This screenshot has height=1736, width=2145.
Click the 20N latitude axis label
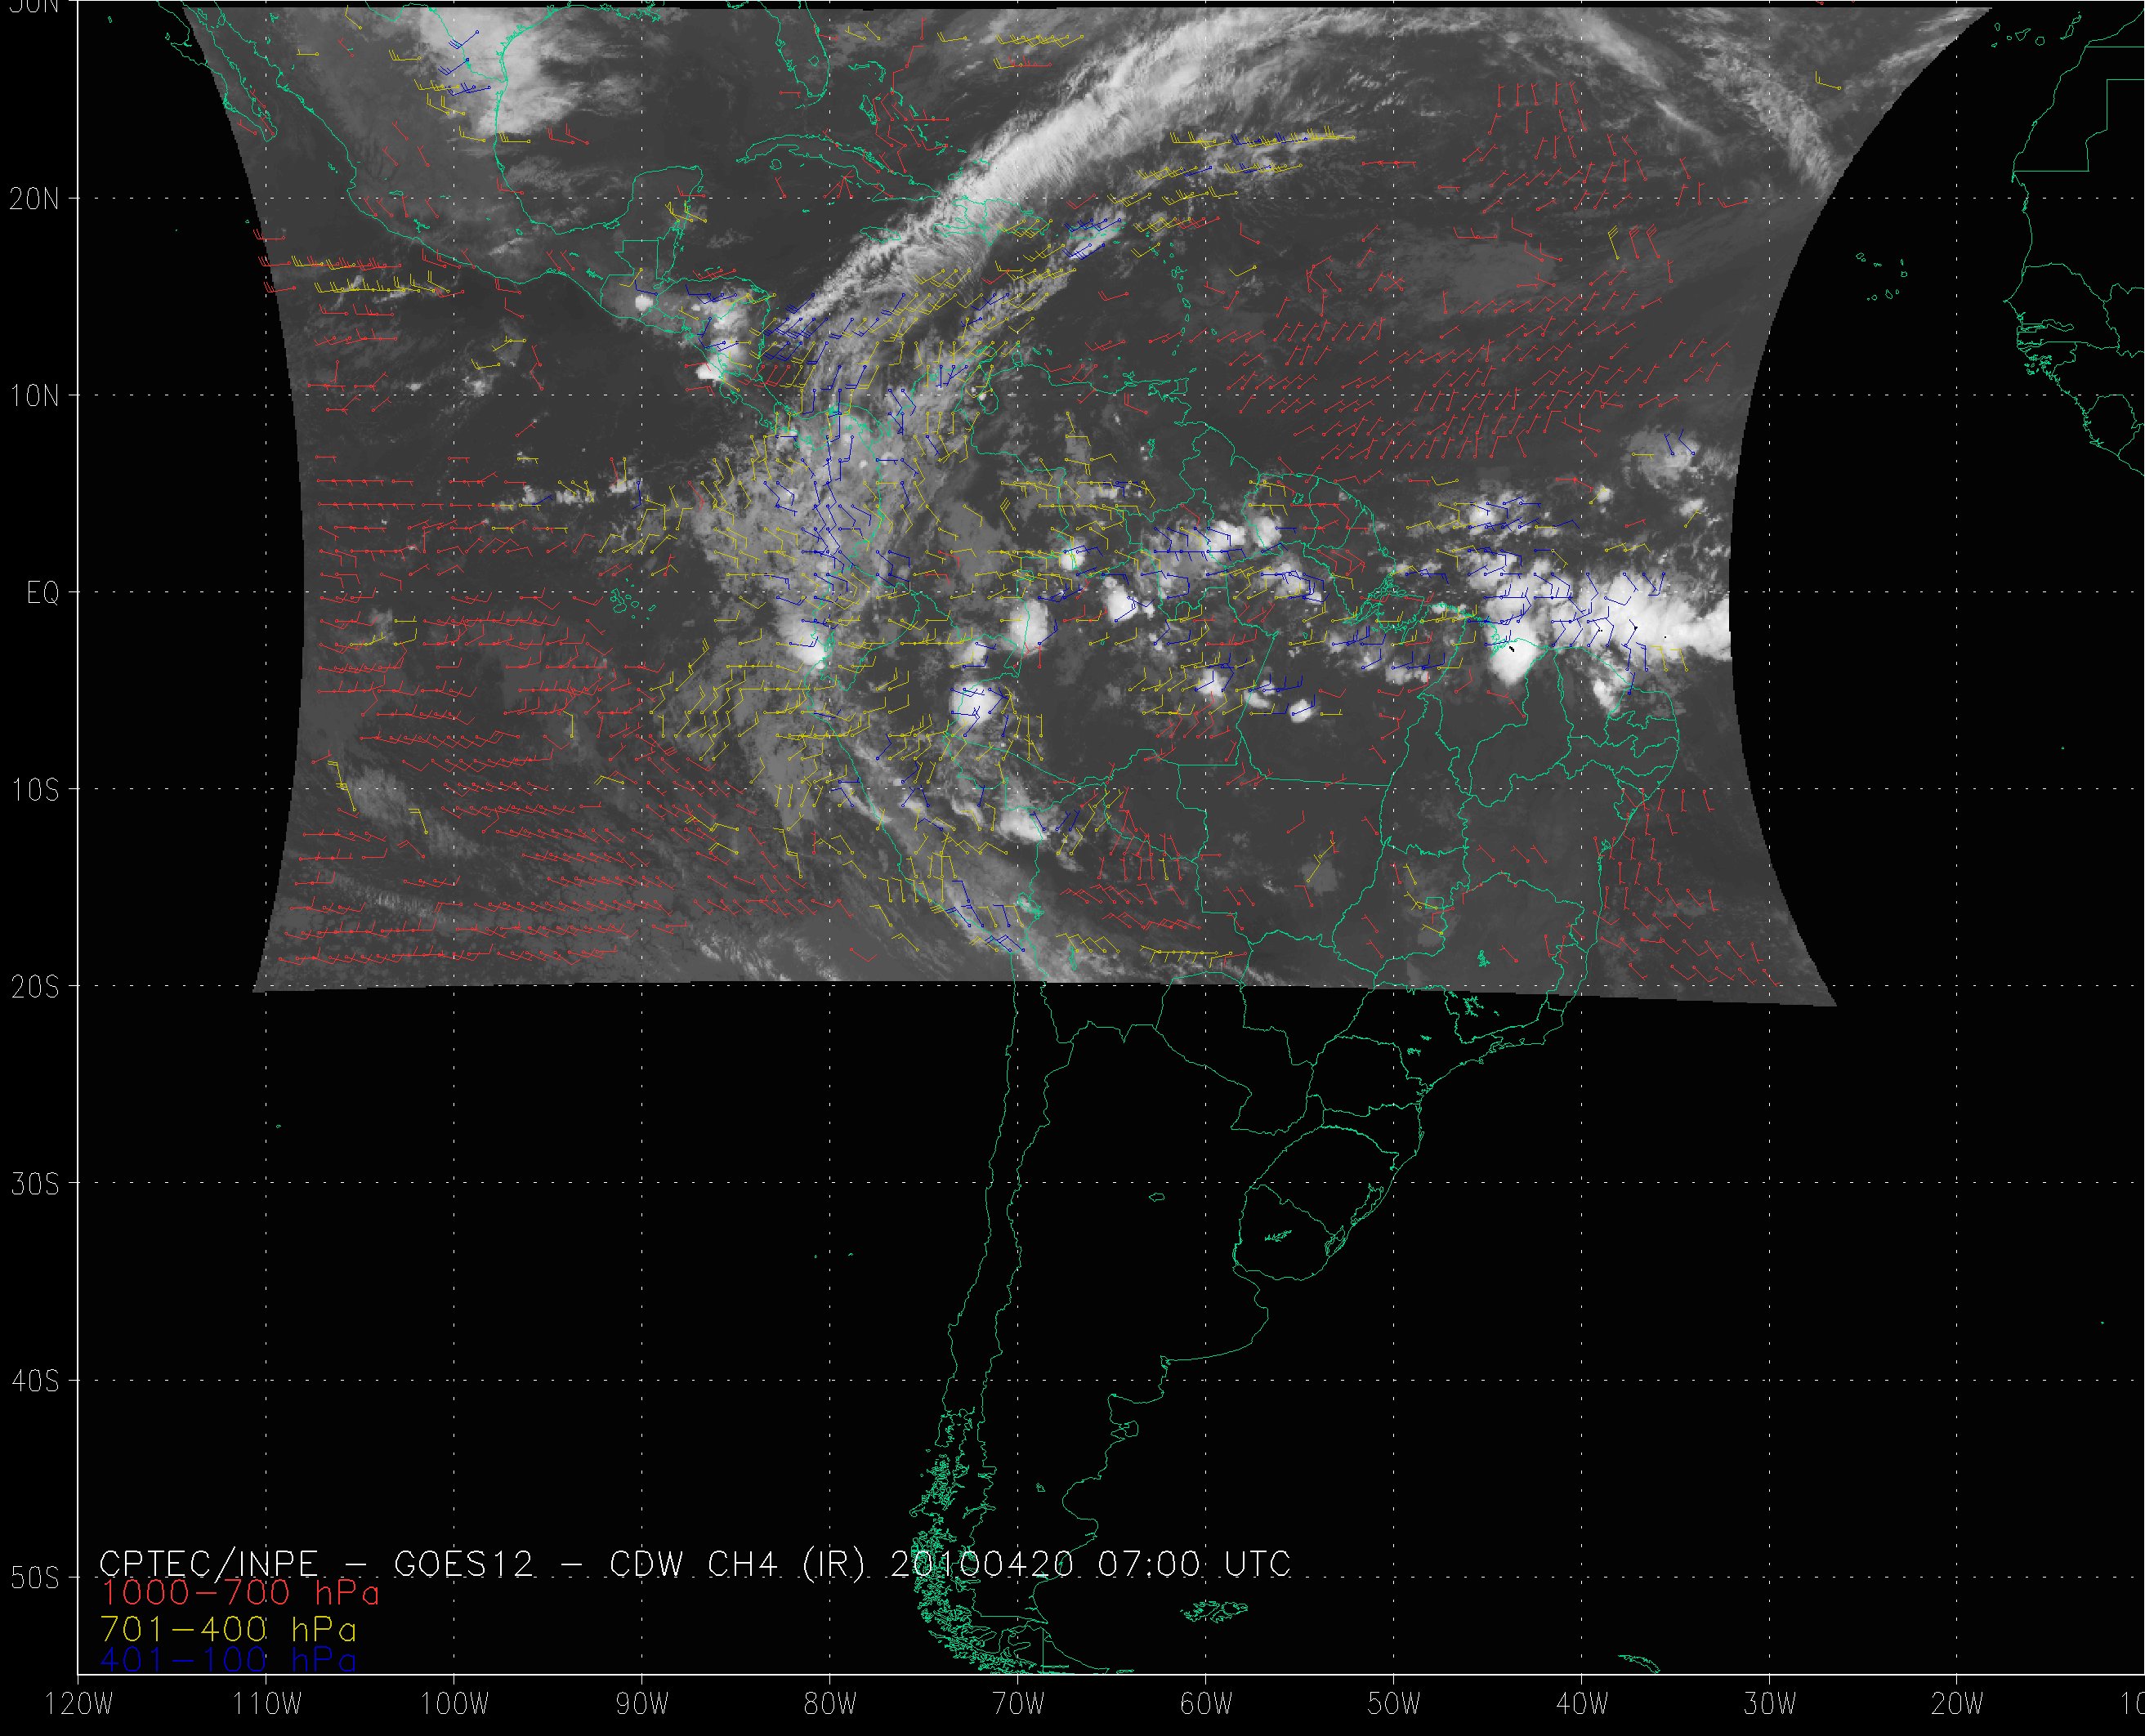[x=36, y=199]
